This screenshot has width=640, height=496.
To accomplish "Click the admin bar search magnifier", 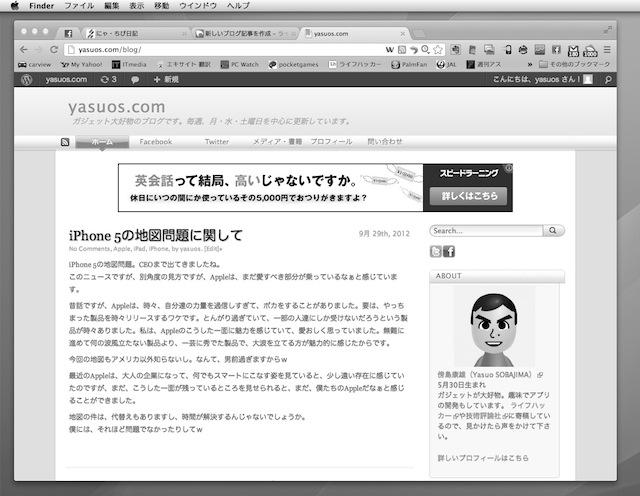I will click(x=608, y=80).
